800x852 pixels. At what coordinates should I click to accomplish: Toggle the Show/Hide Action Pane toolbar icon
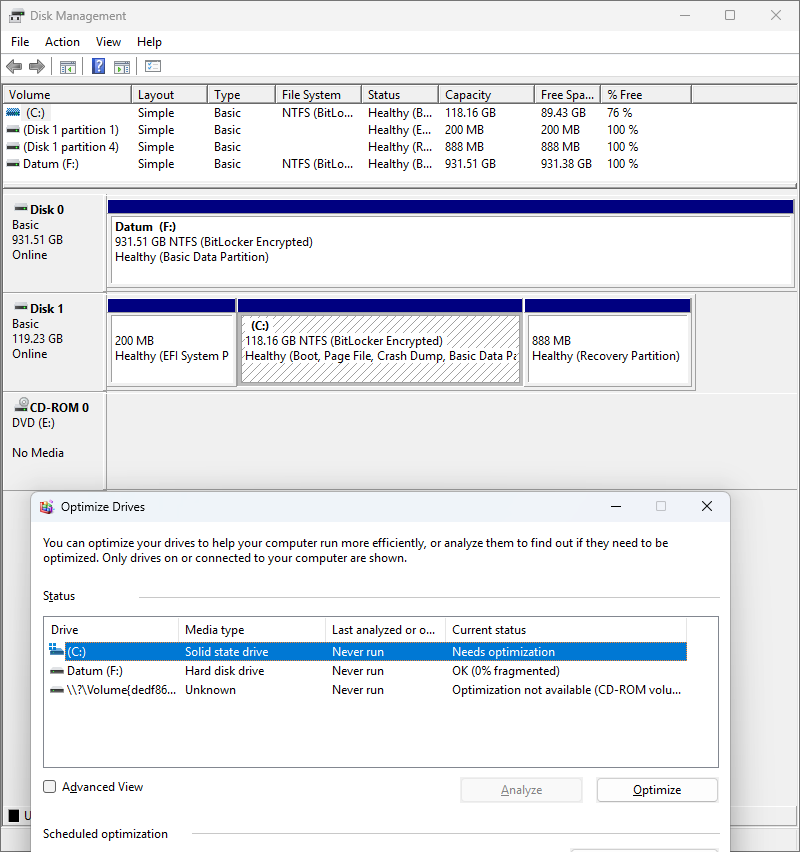point(122,67)
